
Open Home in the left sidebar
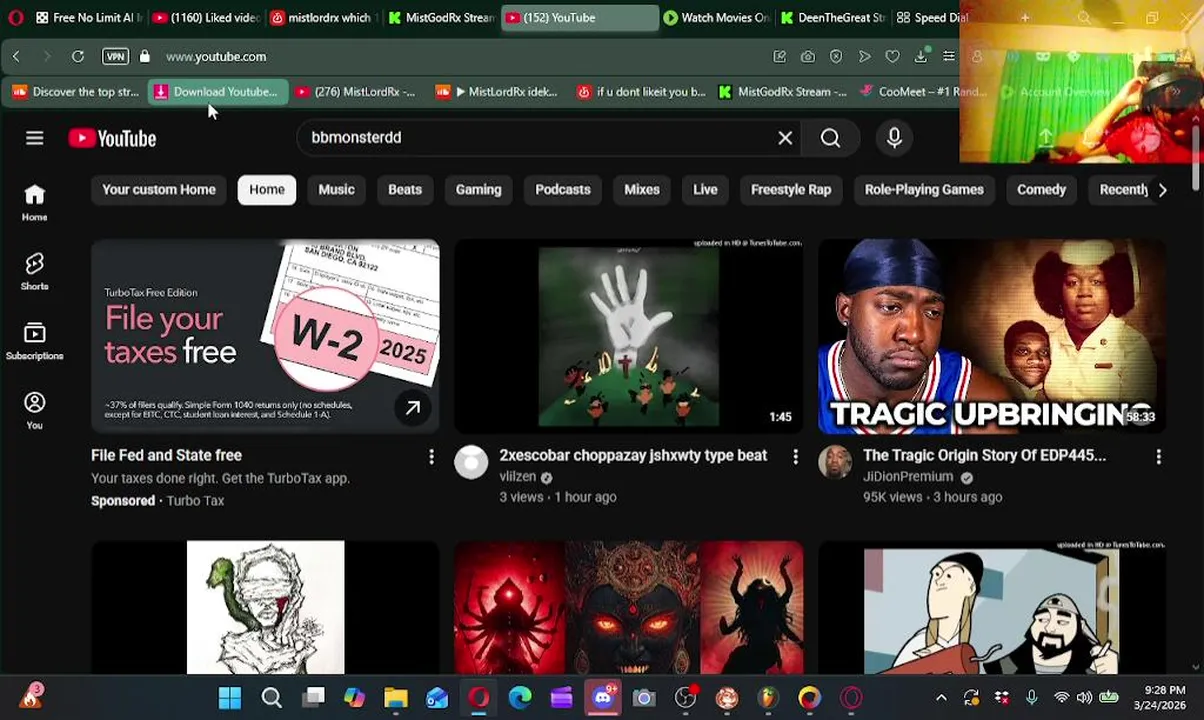pos(34,202)
